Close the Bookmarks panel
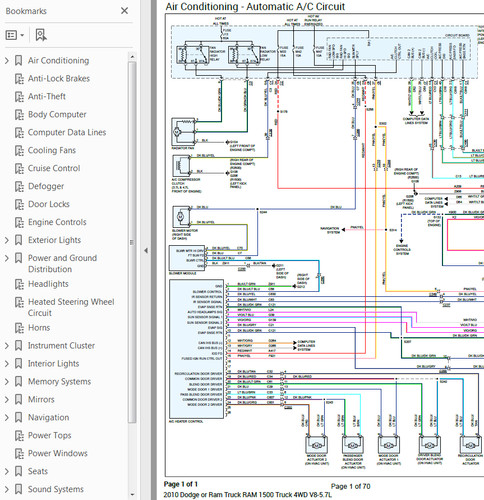 click(x=124, y=11)
